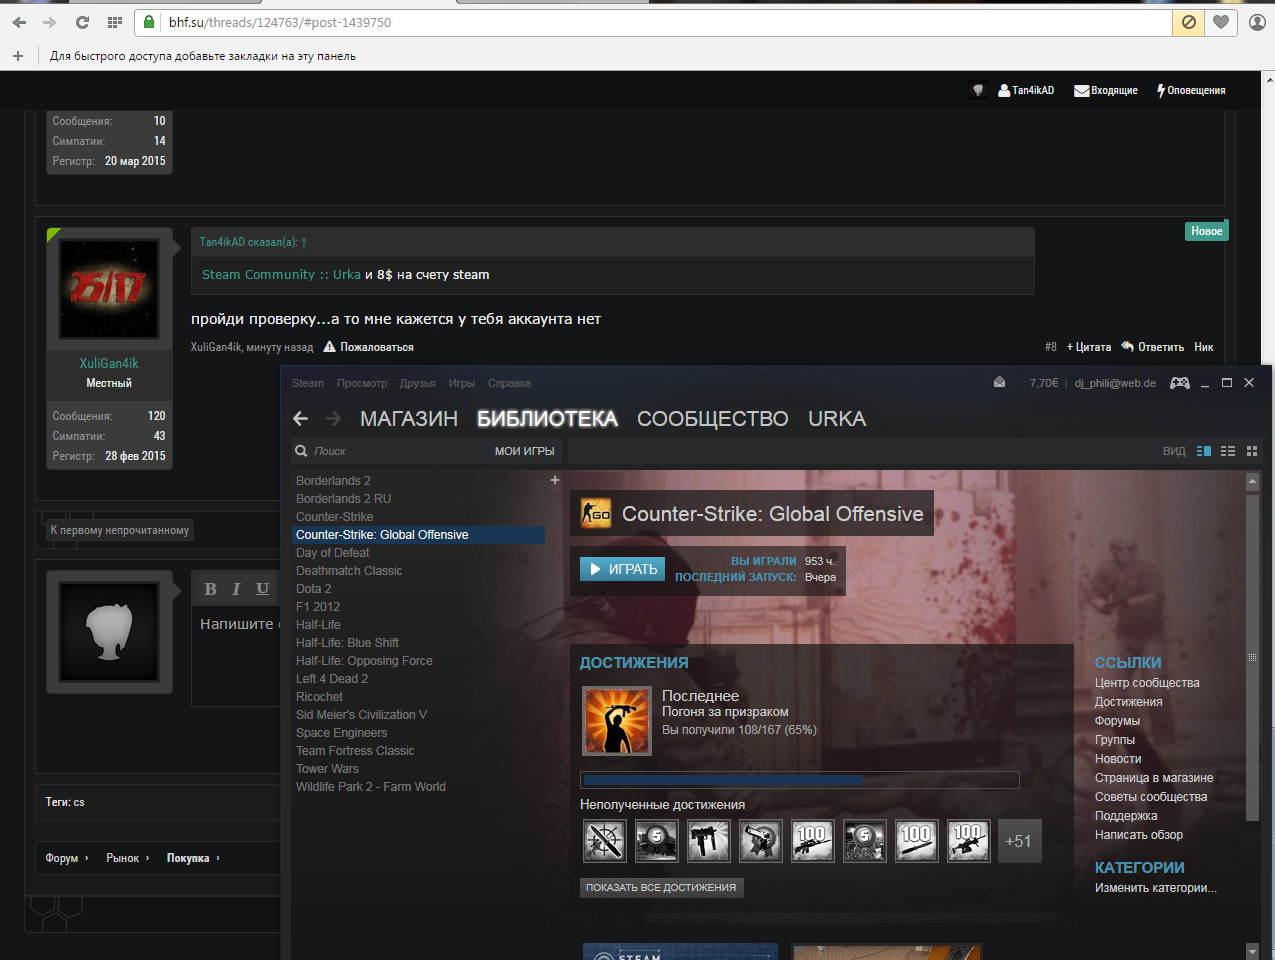
Task: Switch the Steam library to detail view
Action: click(1204, 451)
